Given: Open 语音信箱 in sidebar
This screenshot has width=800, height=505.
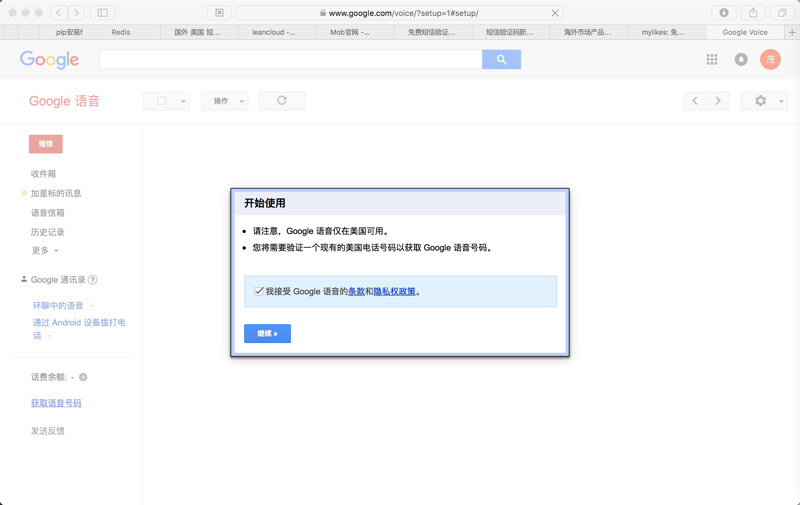Looking at the screenshot, I should [47, 213].
